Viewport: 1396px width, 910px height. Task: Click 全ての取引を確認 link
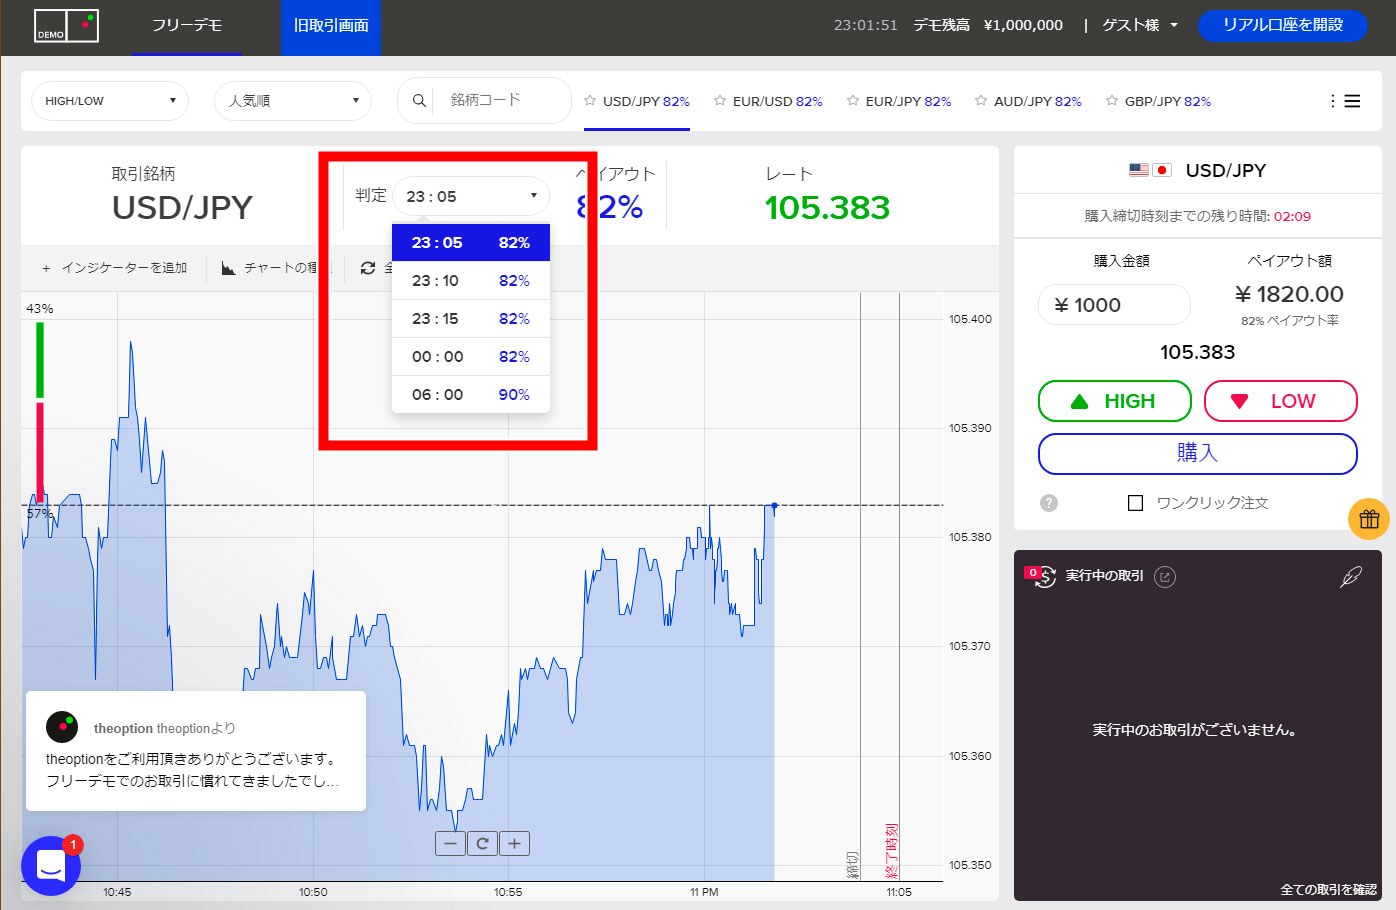[1328, 889]
